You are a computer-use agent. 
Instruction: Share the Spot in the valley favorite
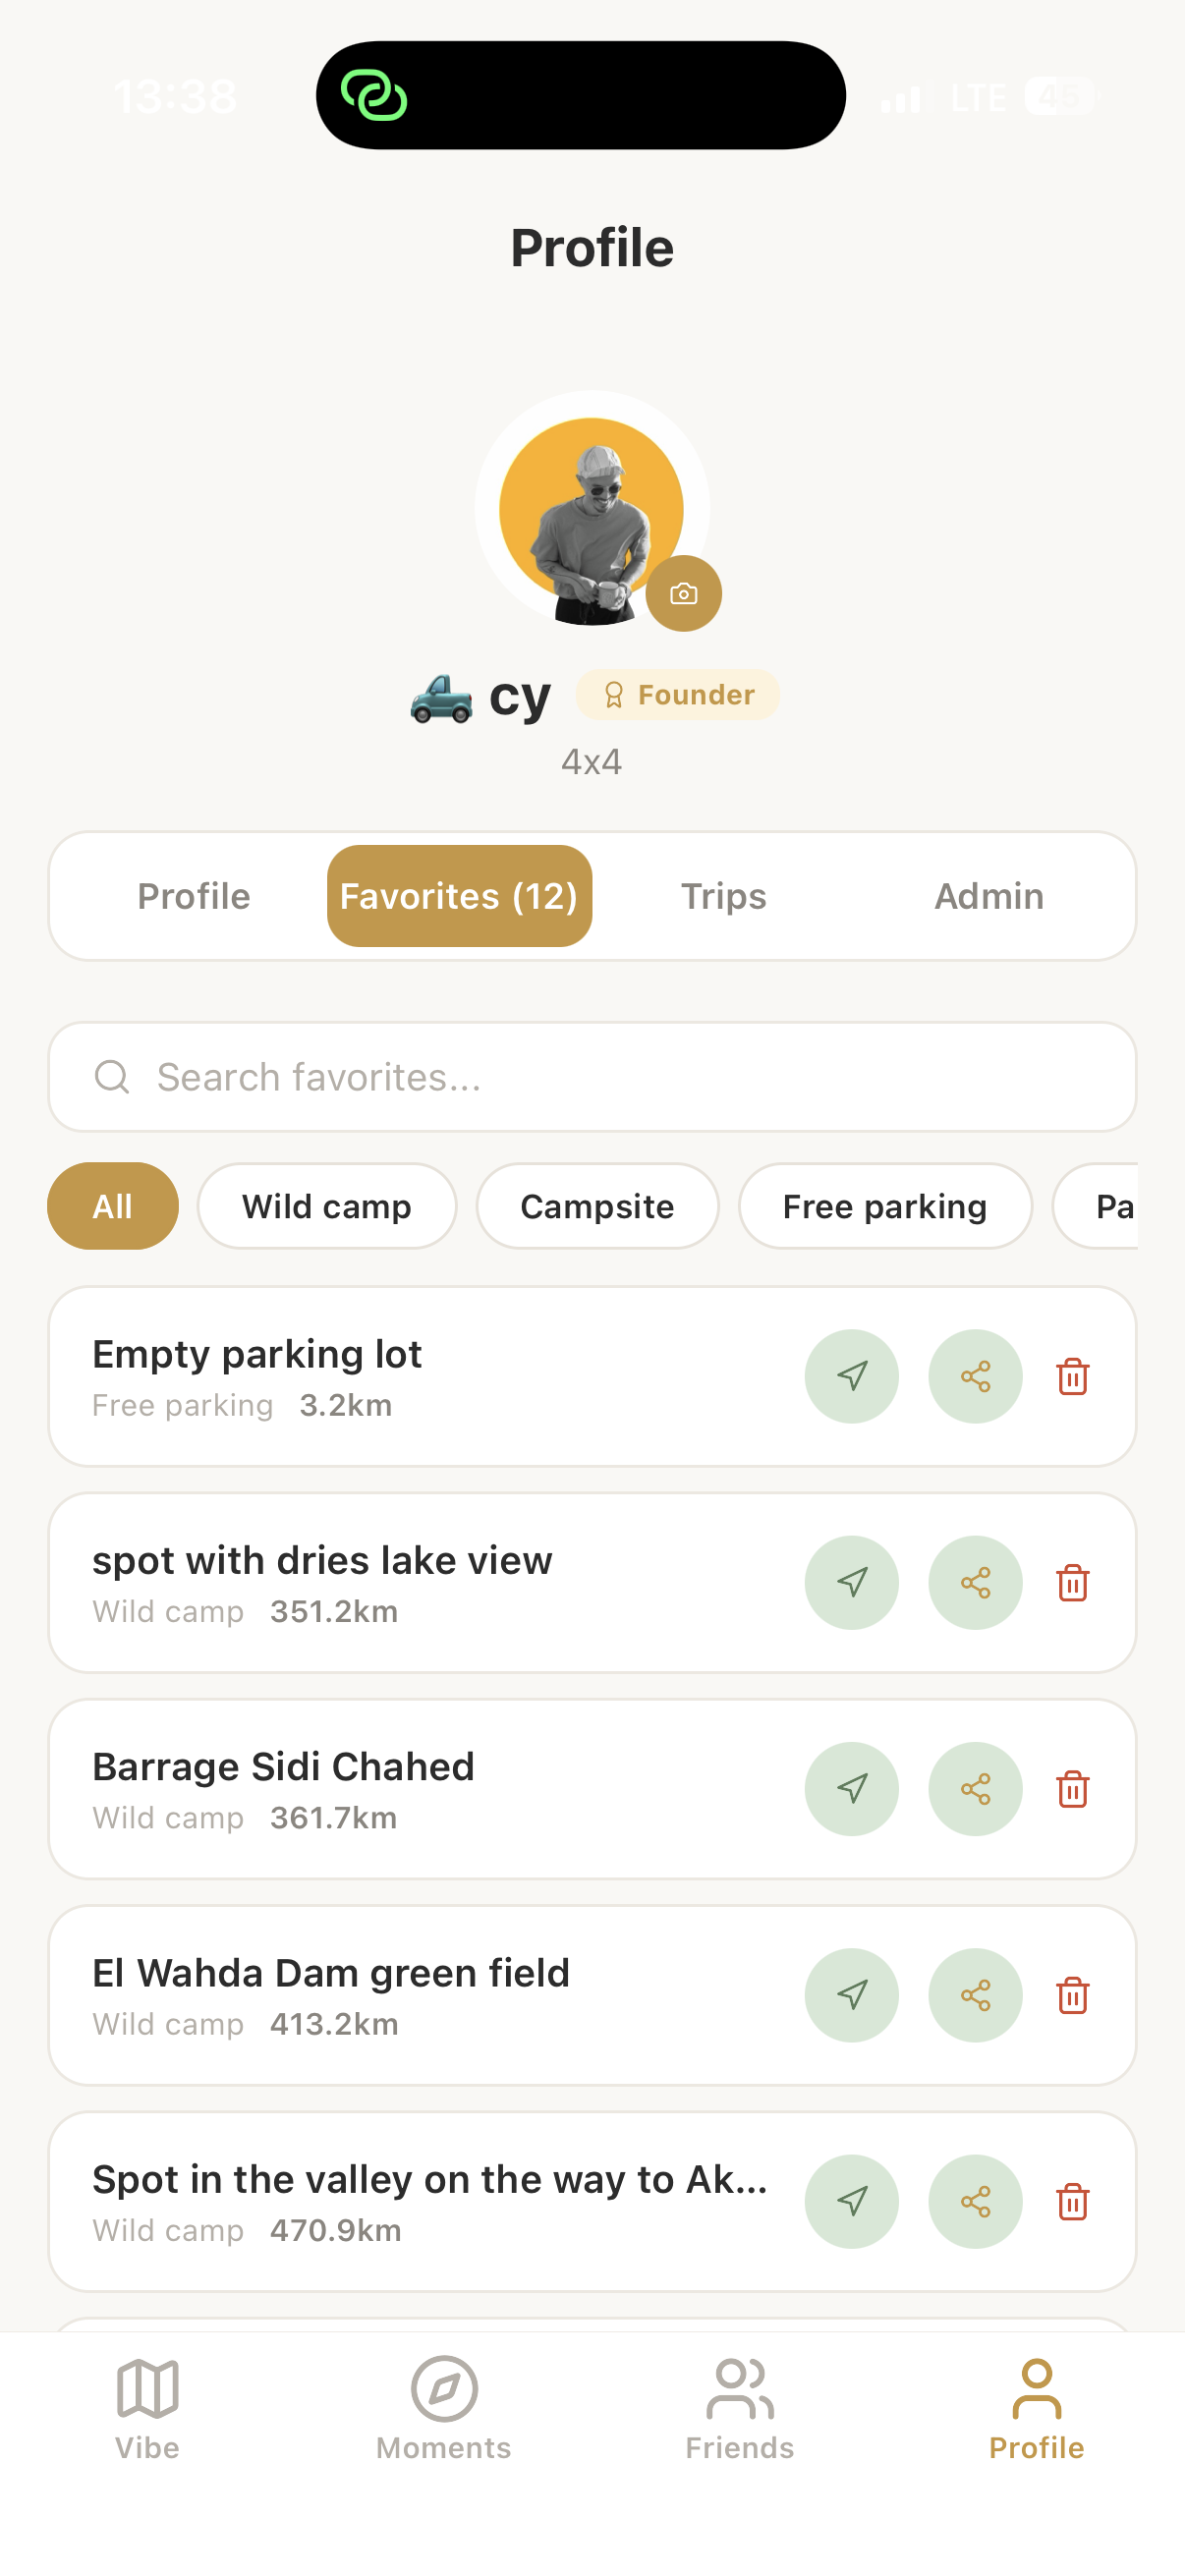click(975, 2201)
